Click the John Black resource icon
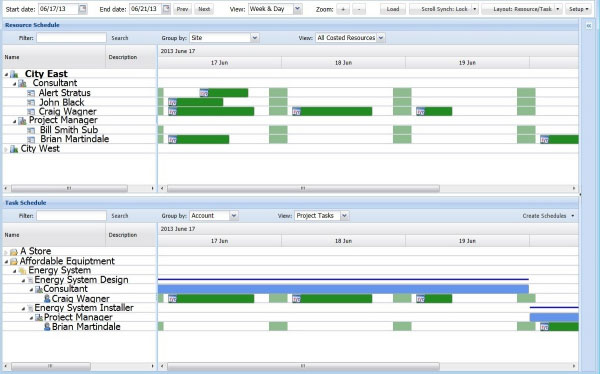This screenshot has height=374, width=600. [x=31, y=102]
